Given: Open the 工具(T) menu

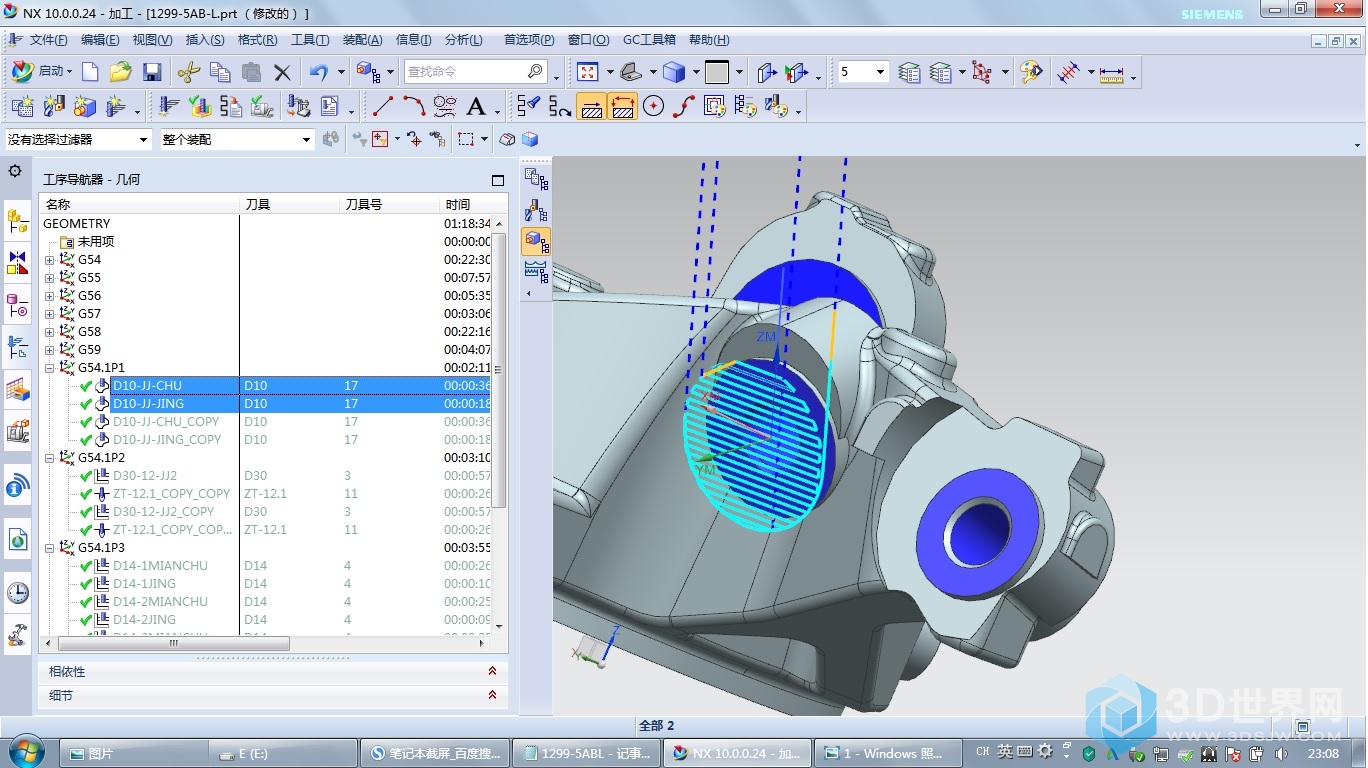Looking at the screenshot, I should pos(310,40).
